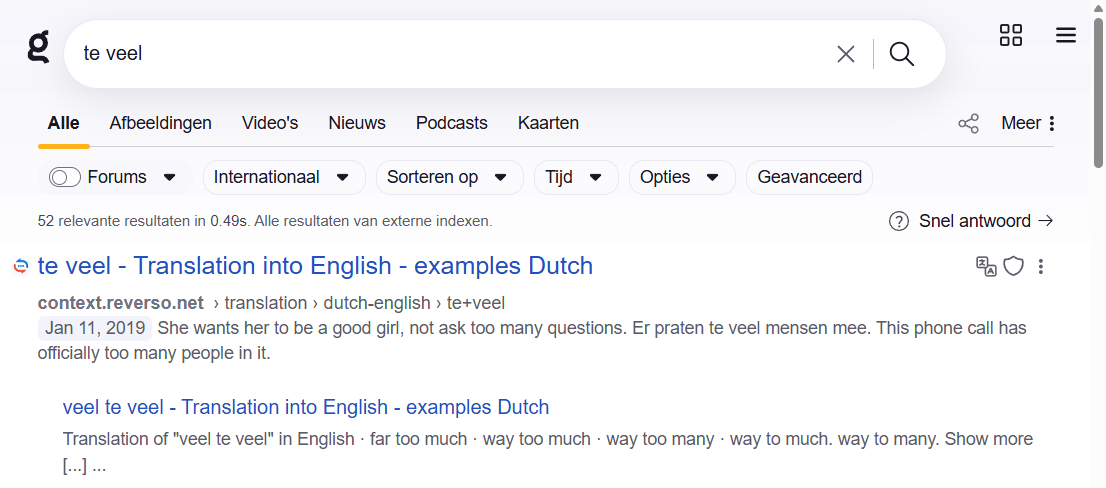Expand the Forums dropdown arrow
The height and width of the screenshot is (488, 1106).
point(169,177)
